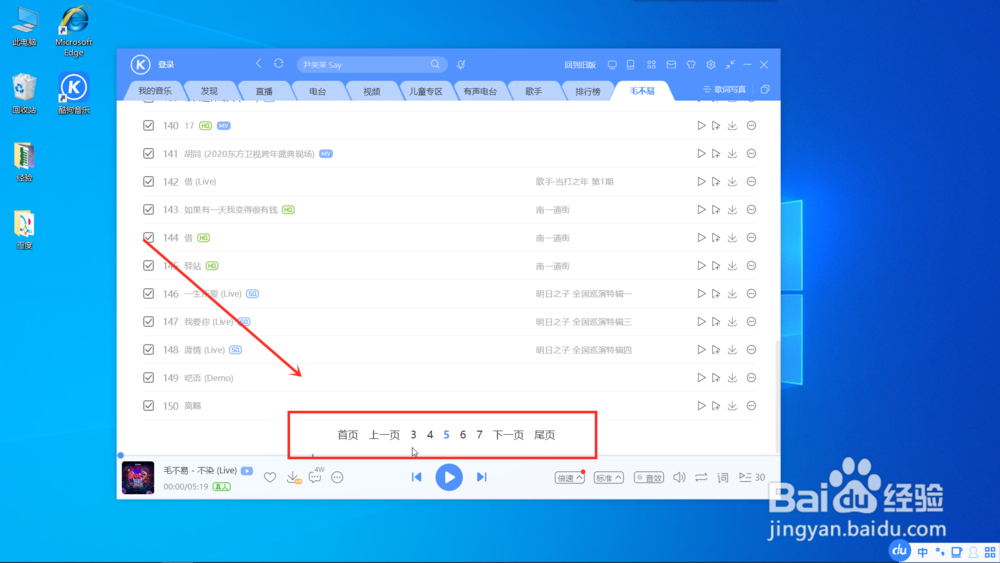This screenshot has width=1000, height=563.
Task: Open the skin shirt icon
Action: (x=691, y=65)
